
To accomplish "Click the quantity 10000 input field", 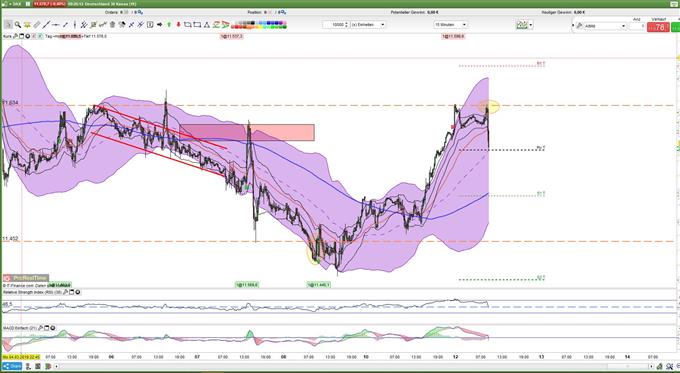I will 336,25.
